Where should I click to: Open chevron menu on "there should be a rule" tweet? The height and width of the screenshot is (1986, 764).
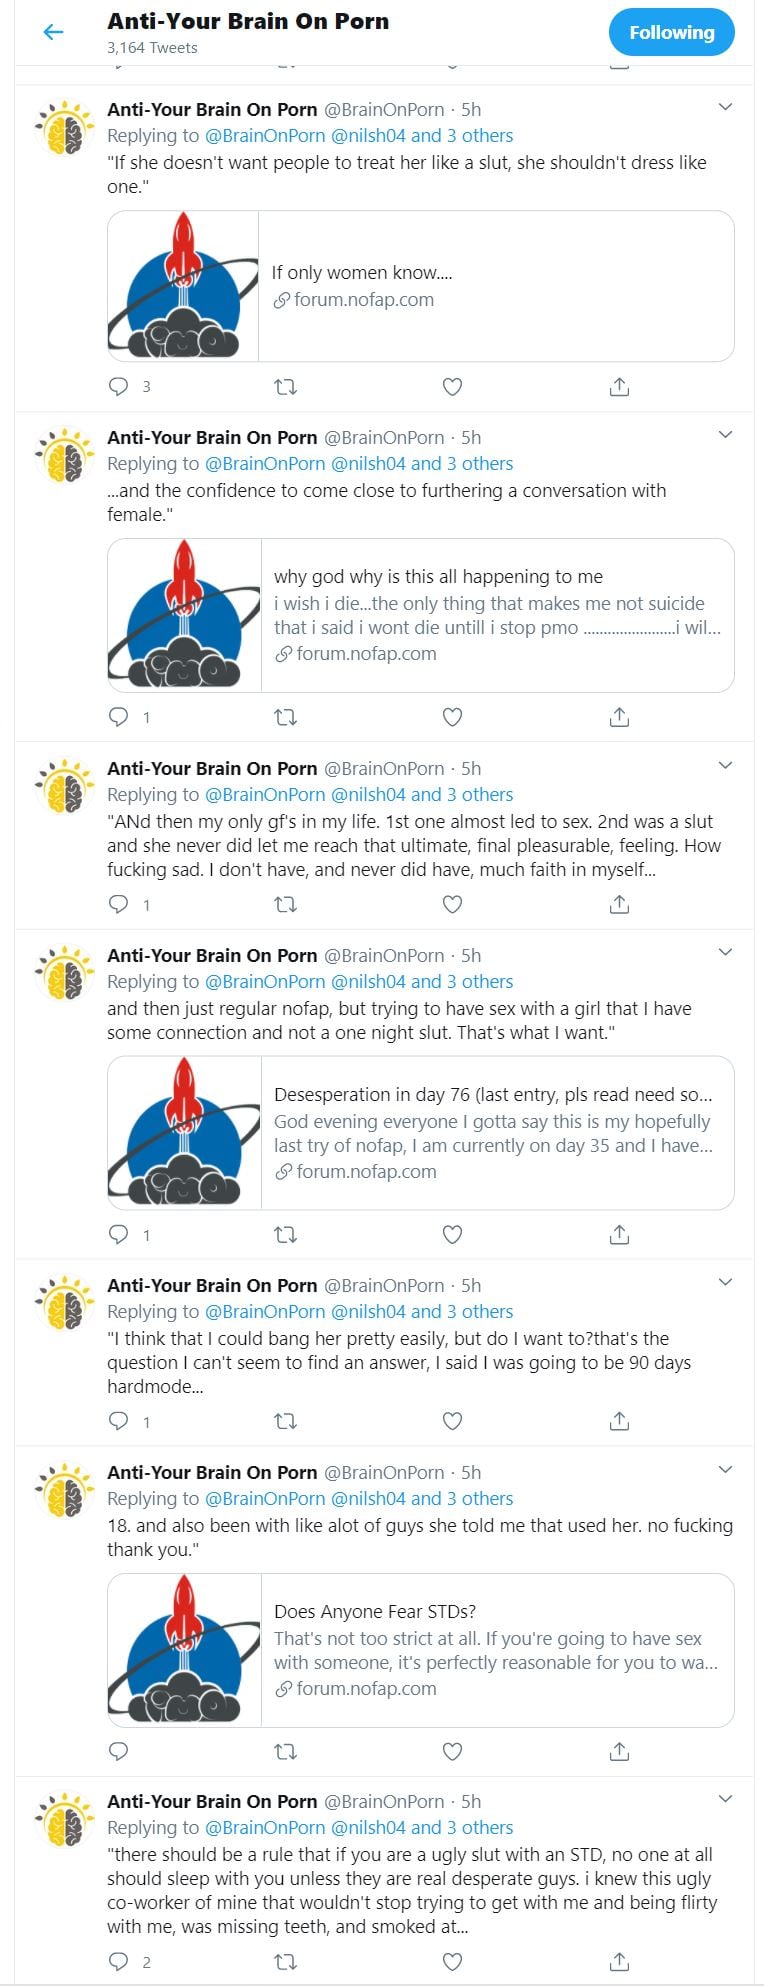tap(726, 1799)
